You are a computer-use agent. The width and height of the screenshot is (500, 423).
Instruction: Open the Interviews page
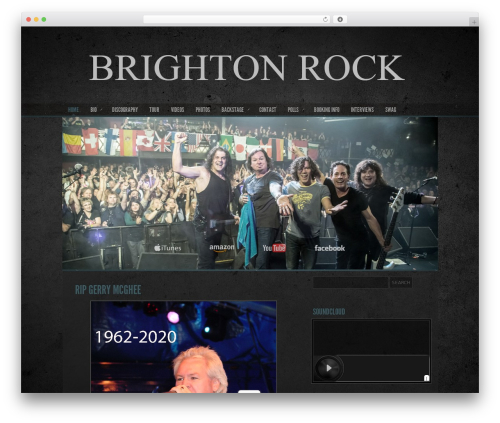pyautogui.click(x=362, y=109)
